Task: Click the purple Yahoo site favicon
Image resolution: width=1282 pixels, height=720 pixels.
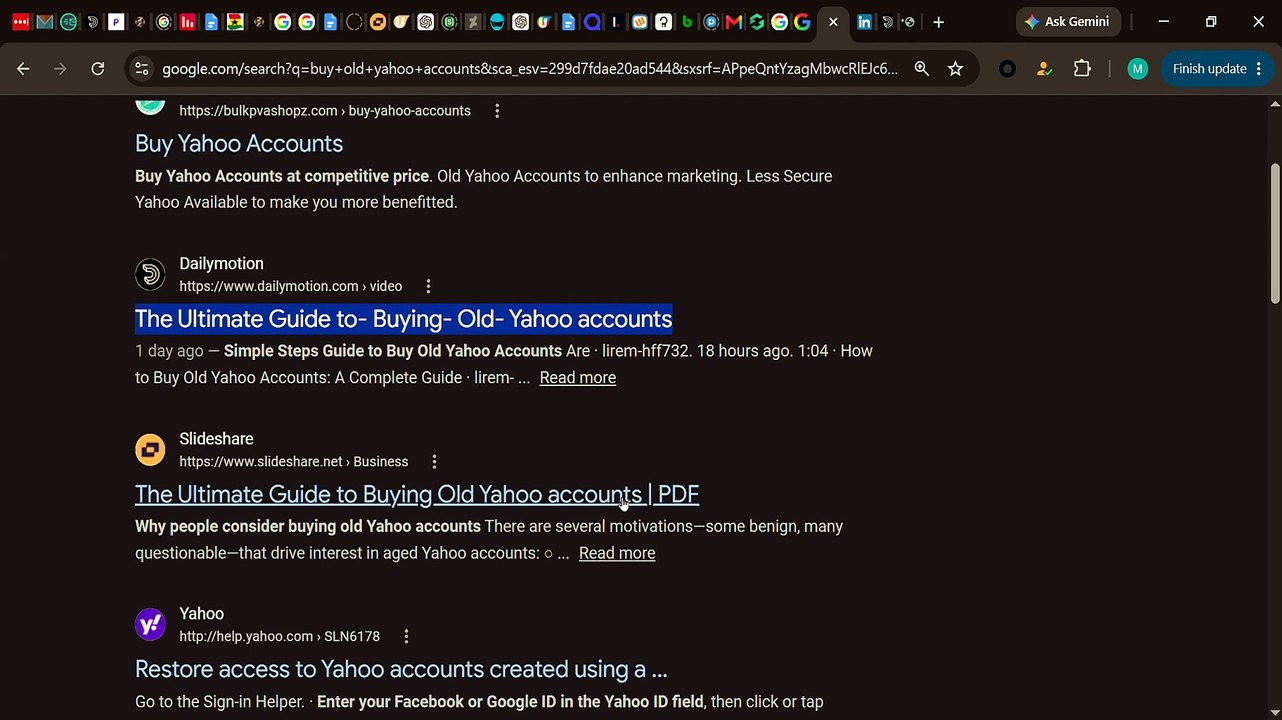Action: point(150,625)
